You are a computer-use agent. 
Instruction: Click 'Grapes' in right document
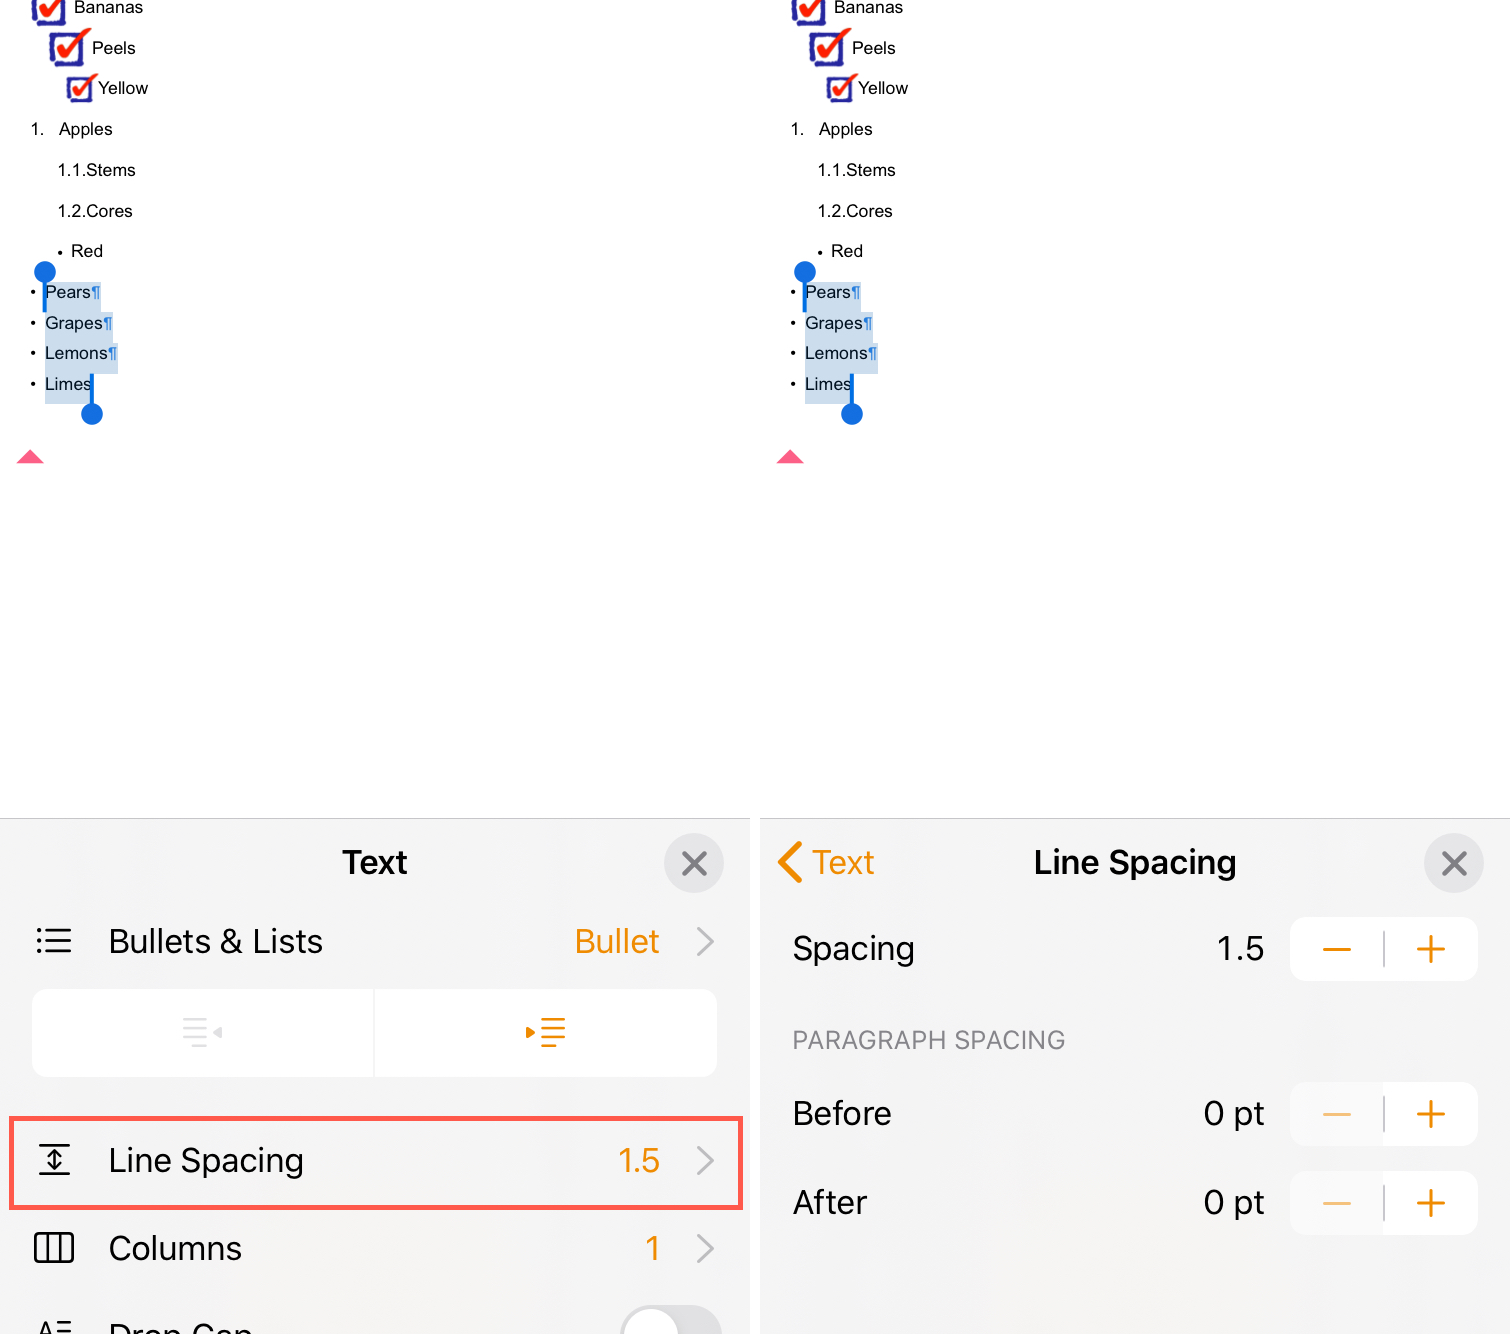point(834,323)
